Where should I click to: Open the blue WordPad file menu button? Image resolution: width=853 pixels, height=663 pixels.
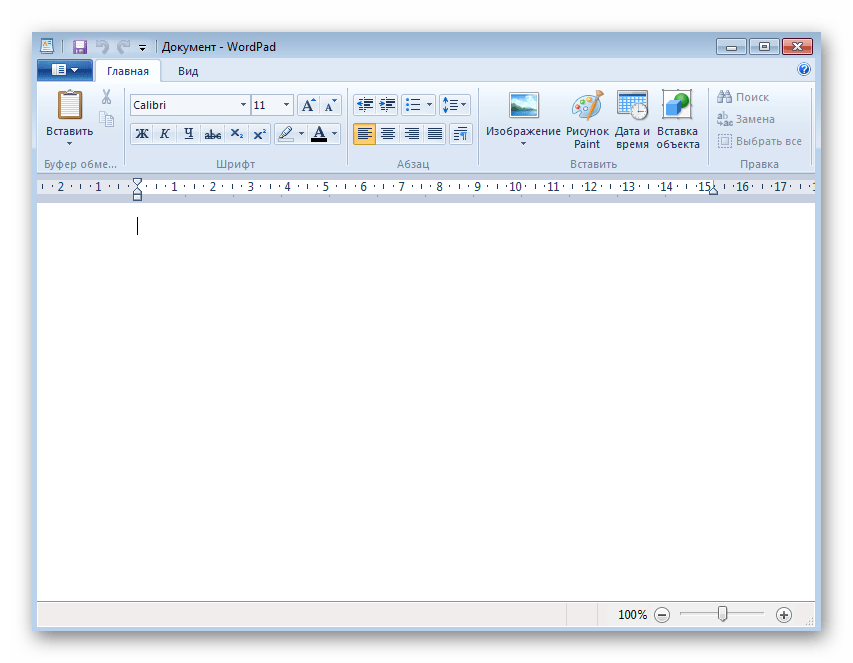tap(65, 70)
